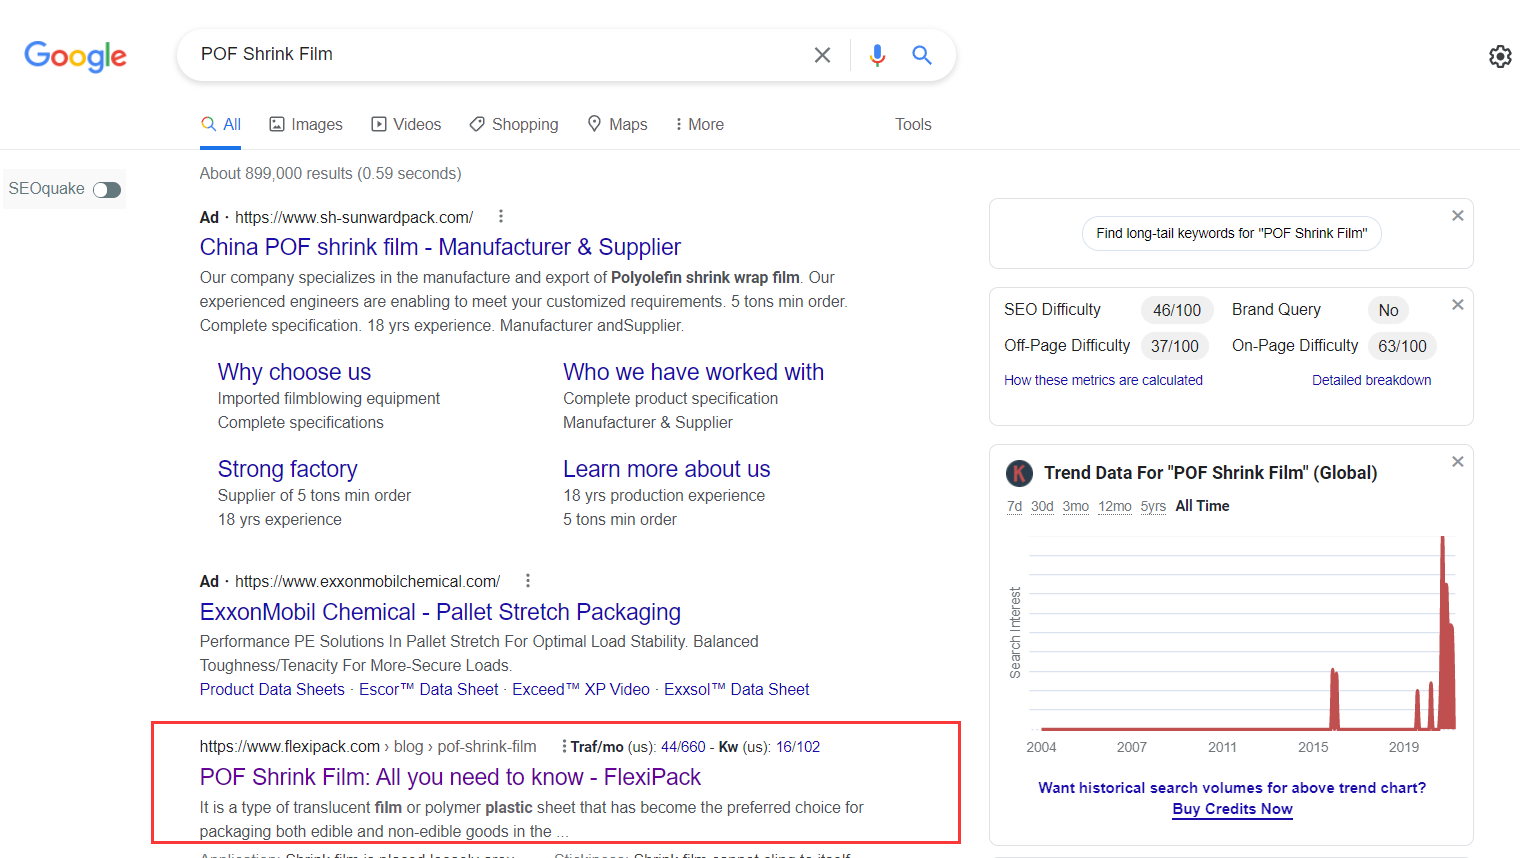Click the Google logo
The image size is (1520, 858).
coord(76,56)
